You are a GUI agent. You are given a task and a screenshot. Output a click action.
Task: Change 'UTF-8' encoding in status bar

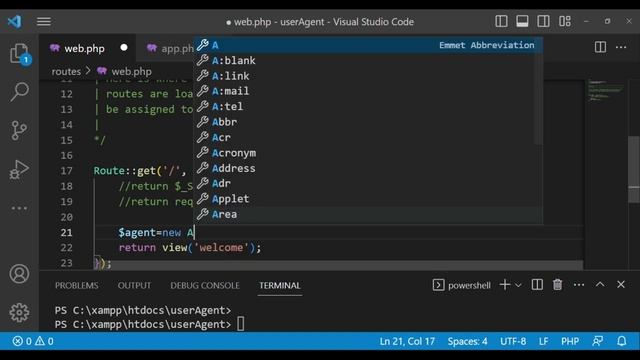click(x=513, y=341)
